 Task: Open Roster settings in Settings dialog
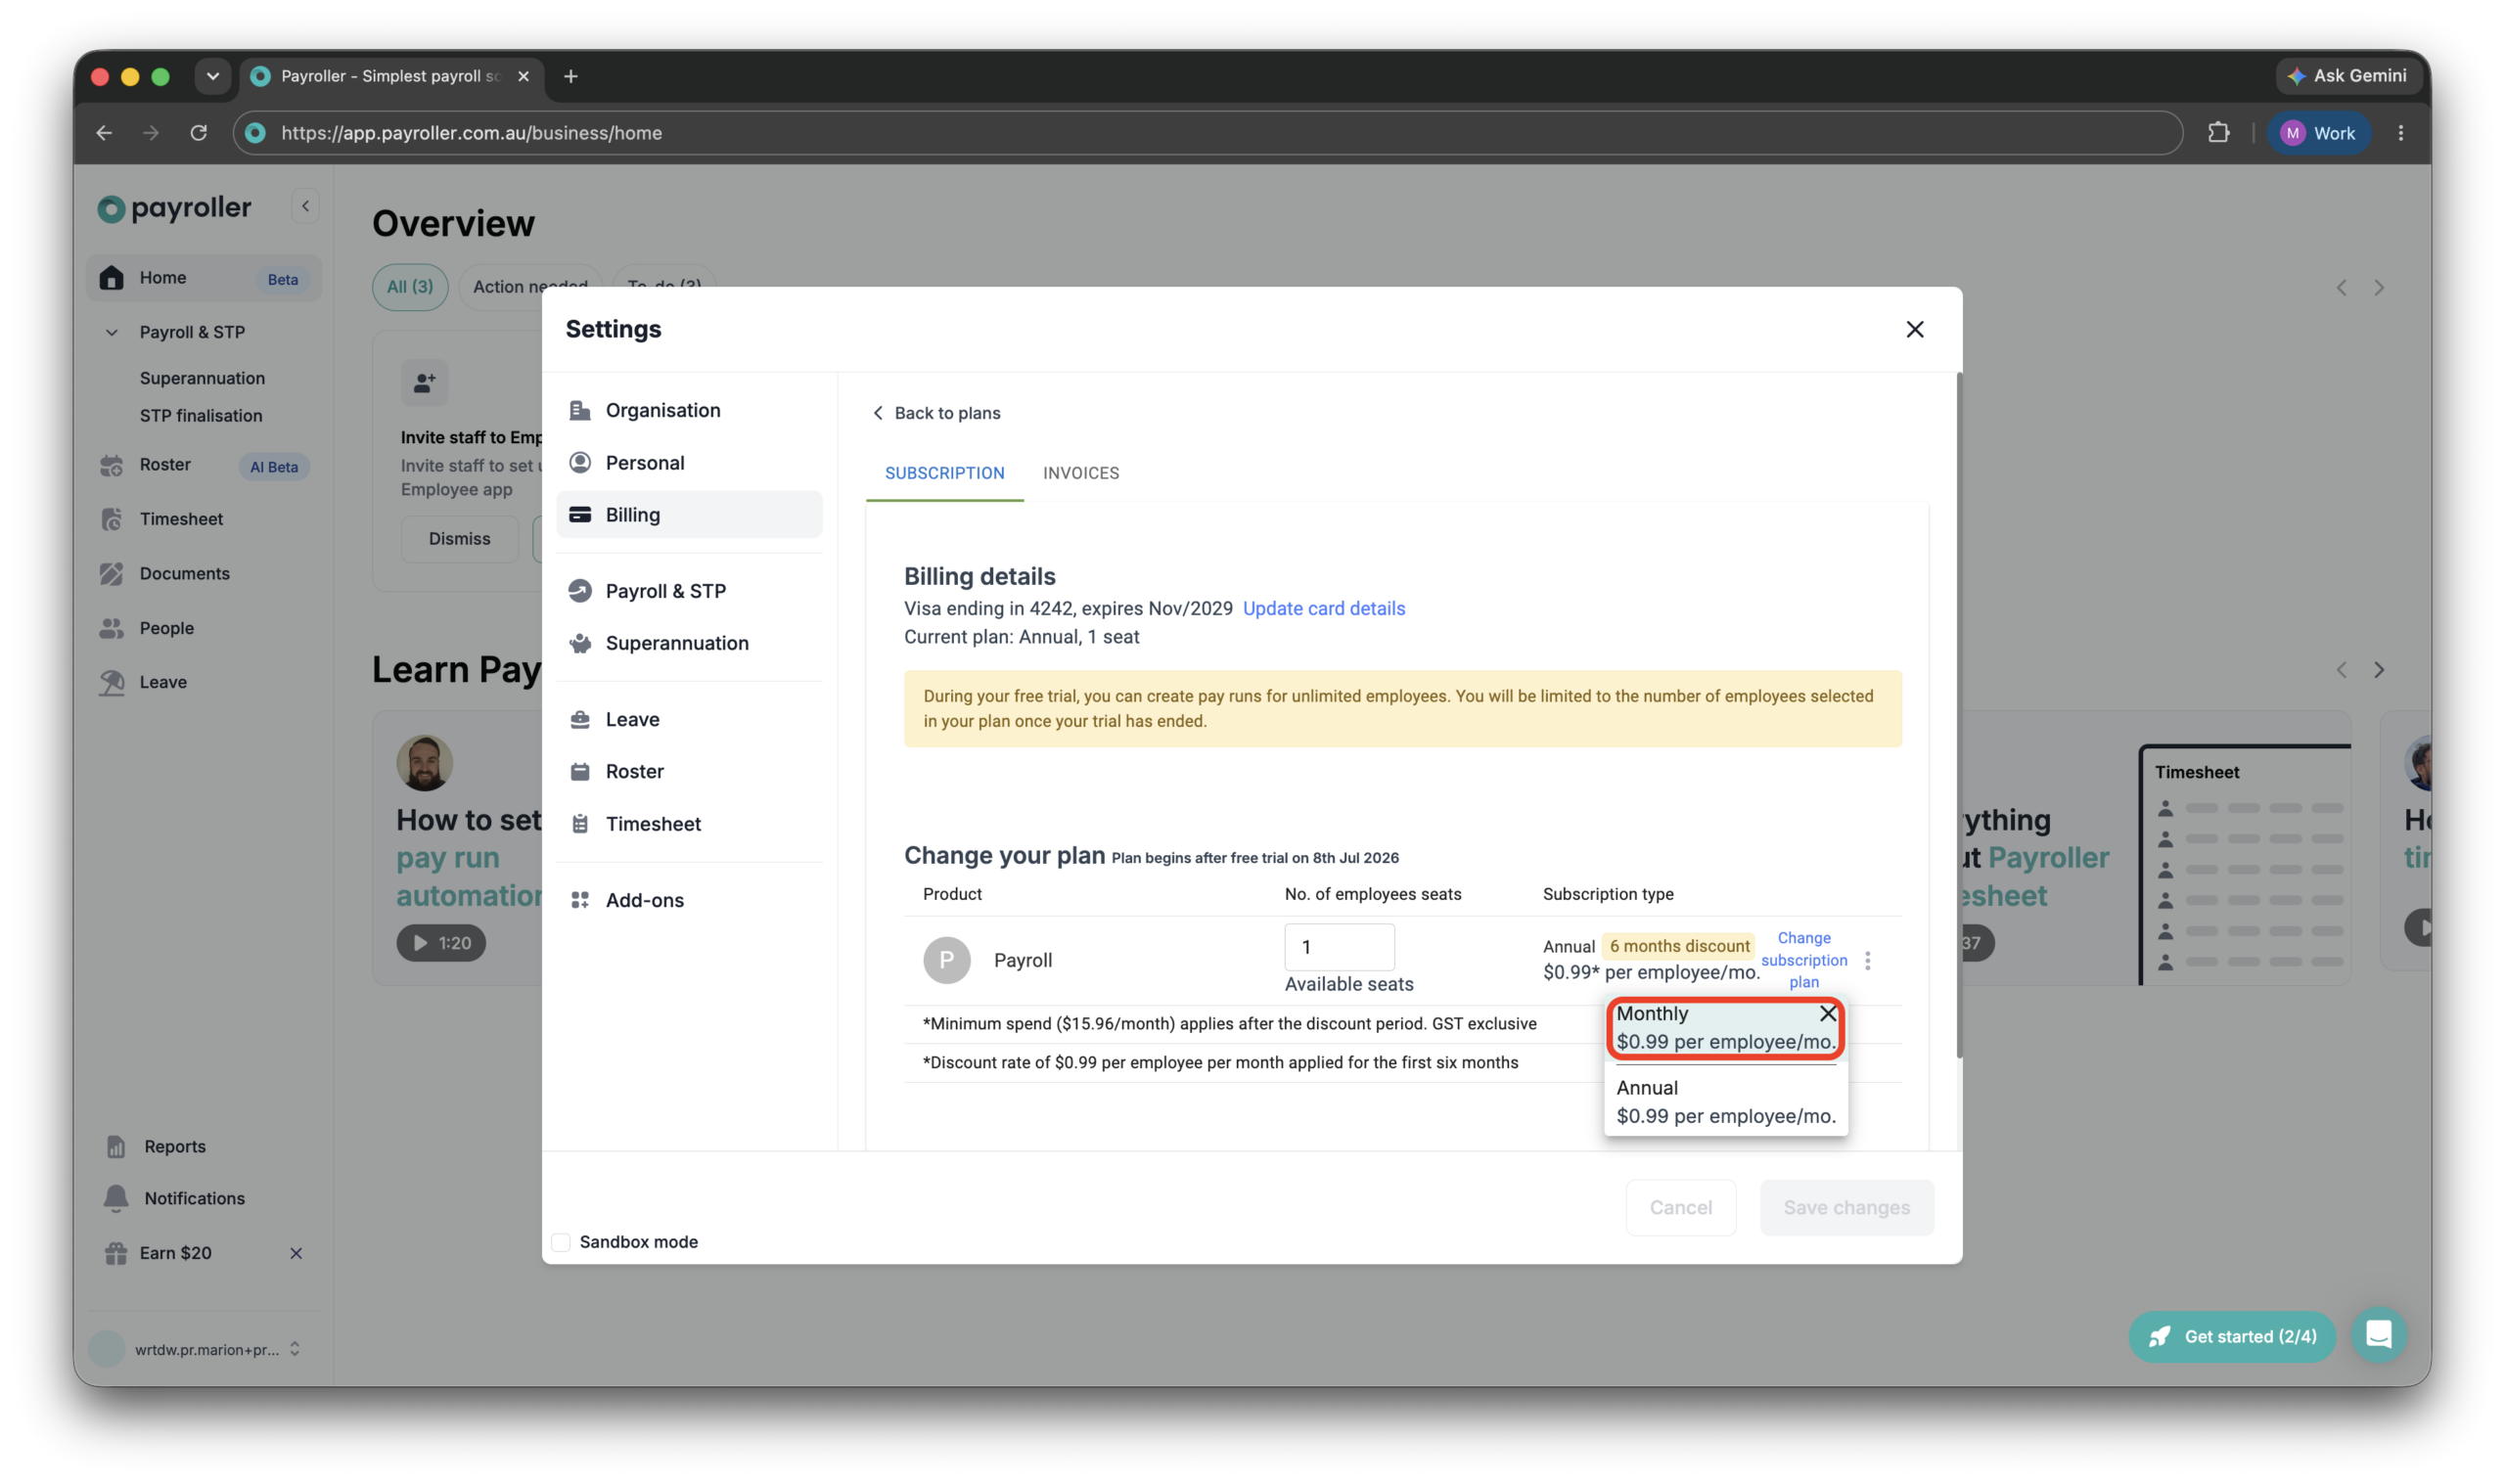(689, 770)
